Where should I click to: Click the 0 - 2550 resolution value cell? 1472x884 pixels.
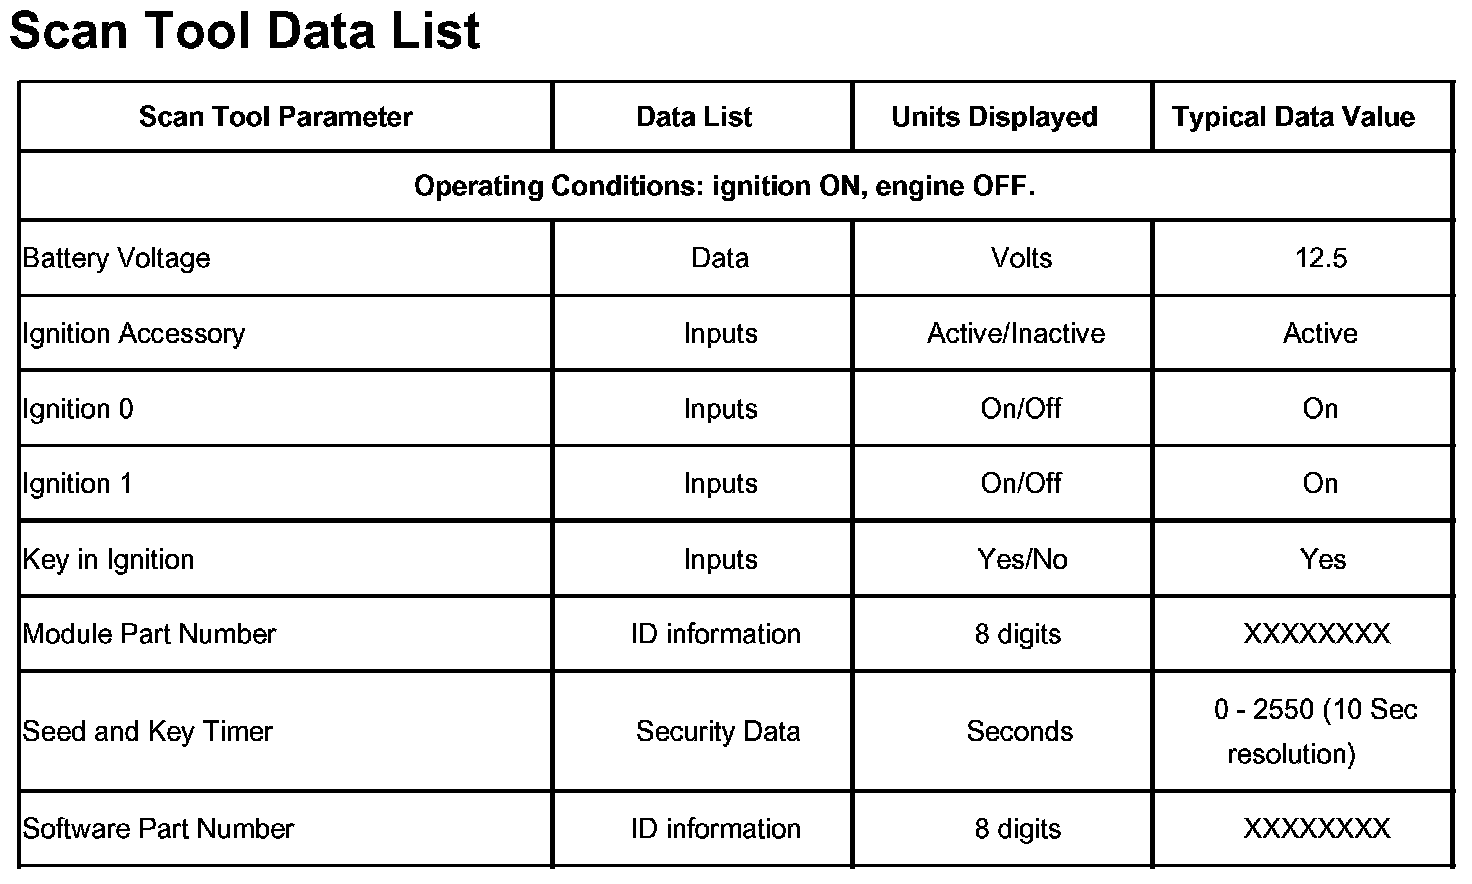coord(1314,731)
